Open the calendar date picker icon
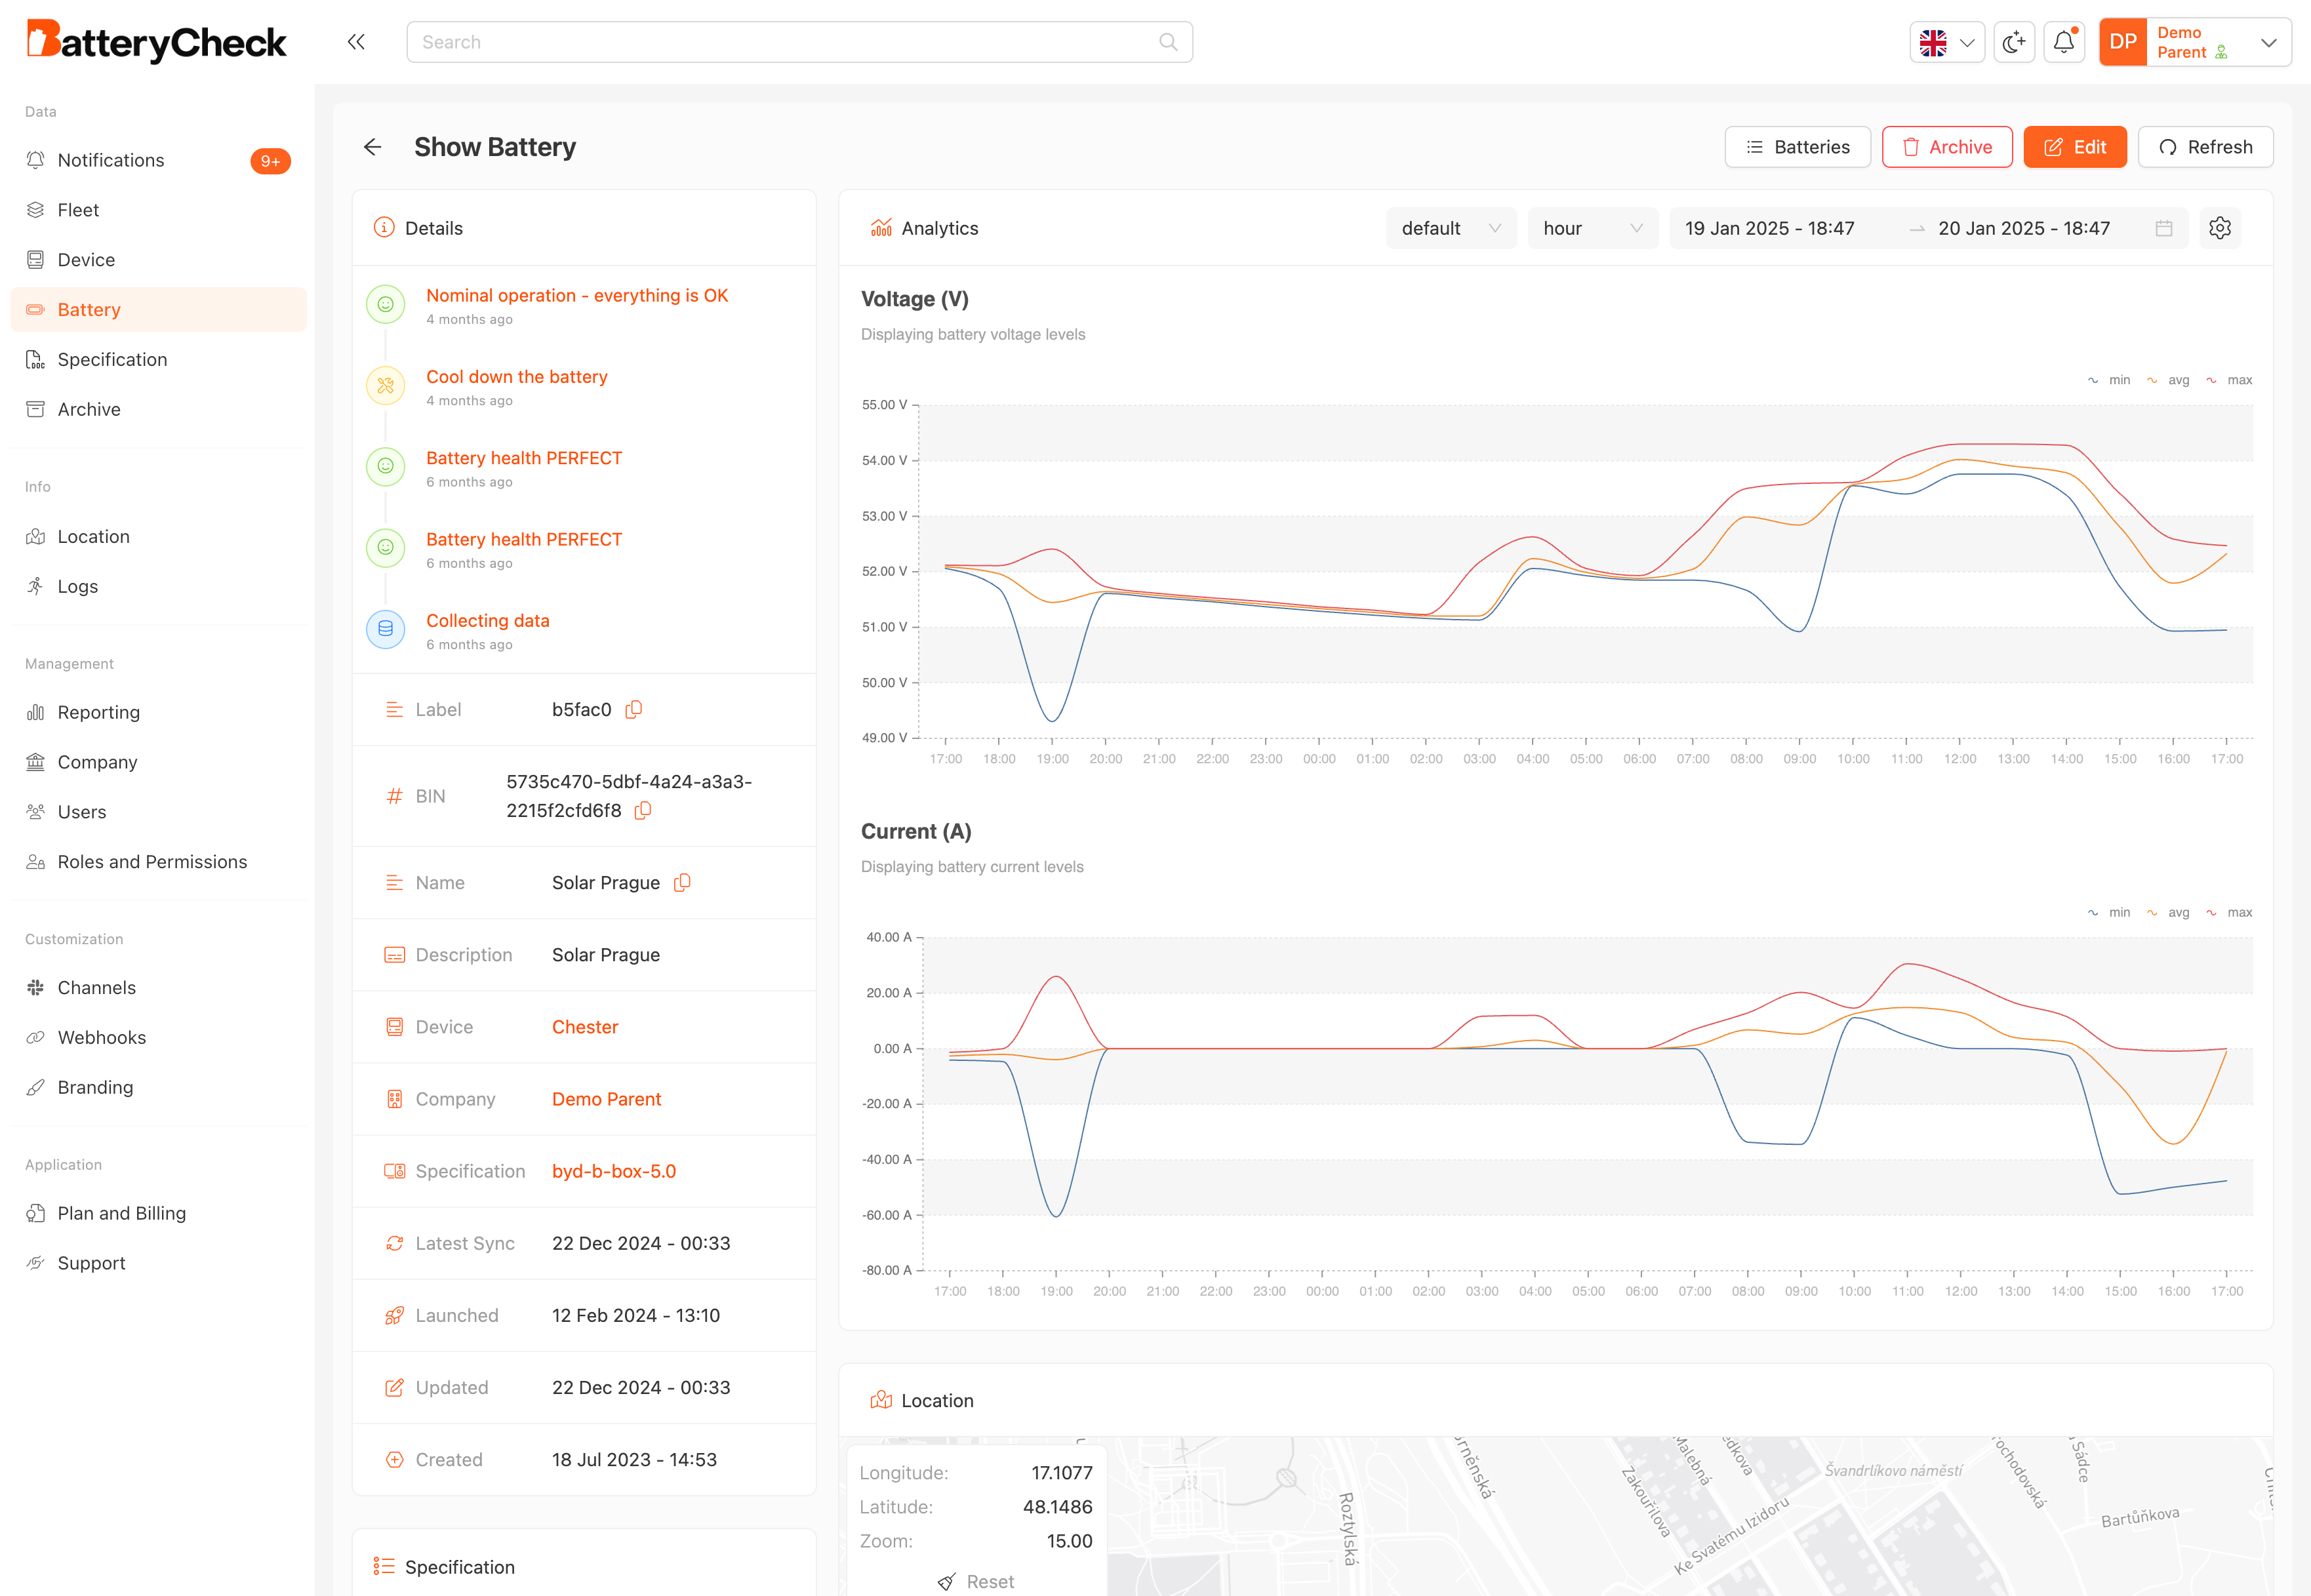The image size is (2311, 1596). (2164, 228)
